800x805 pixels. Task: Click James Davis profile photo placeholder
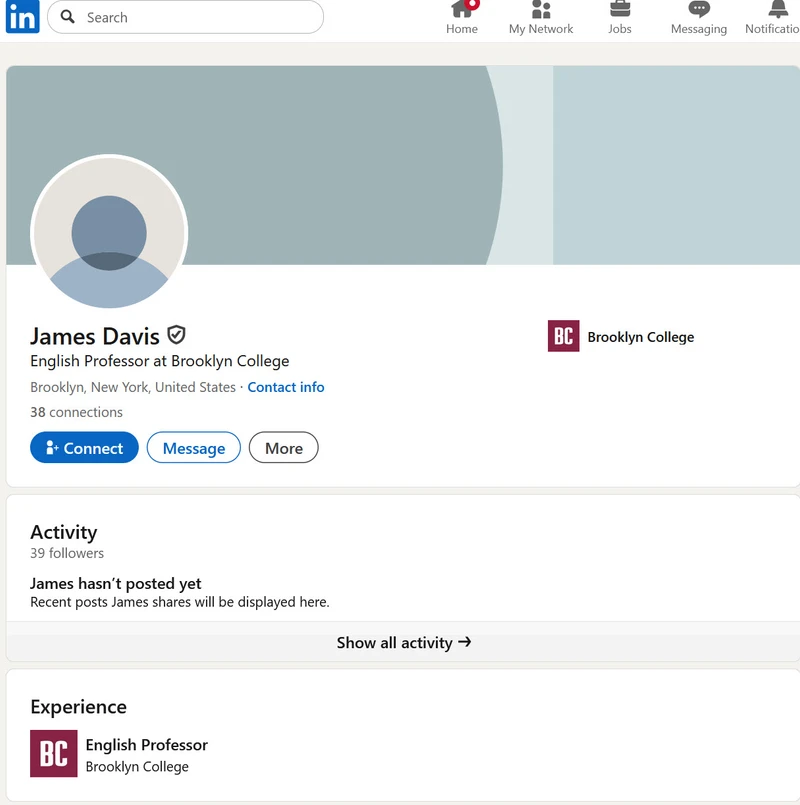click(x=109, y=232)
